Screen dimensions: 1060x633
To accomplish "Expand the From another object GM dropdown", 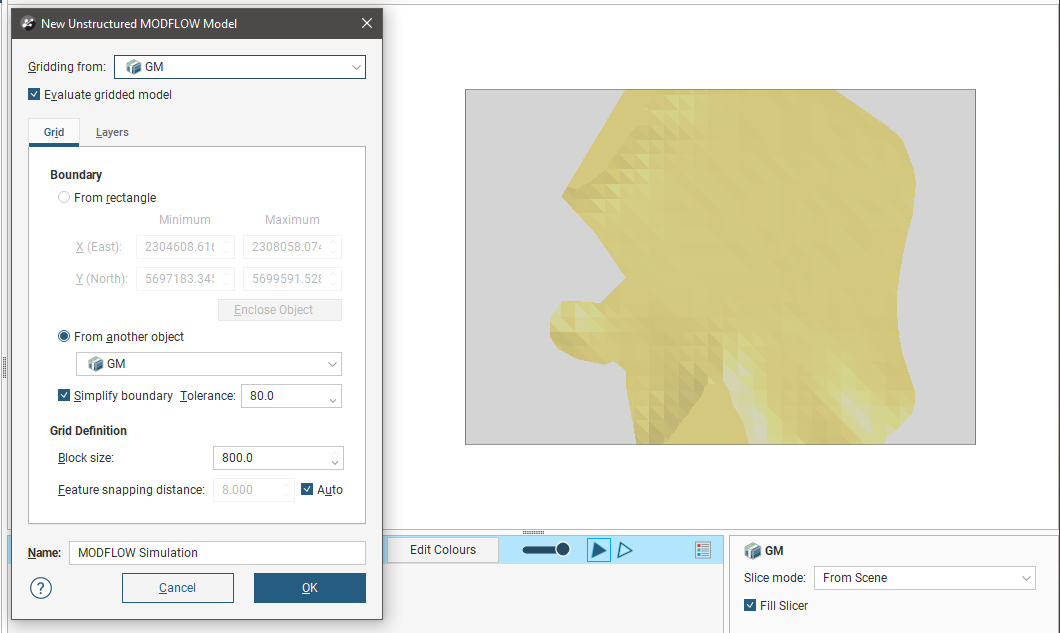I will point(208,364).
